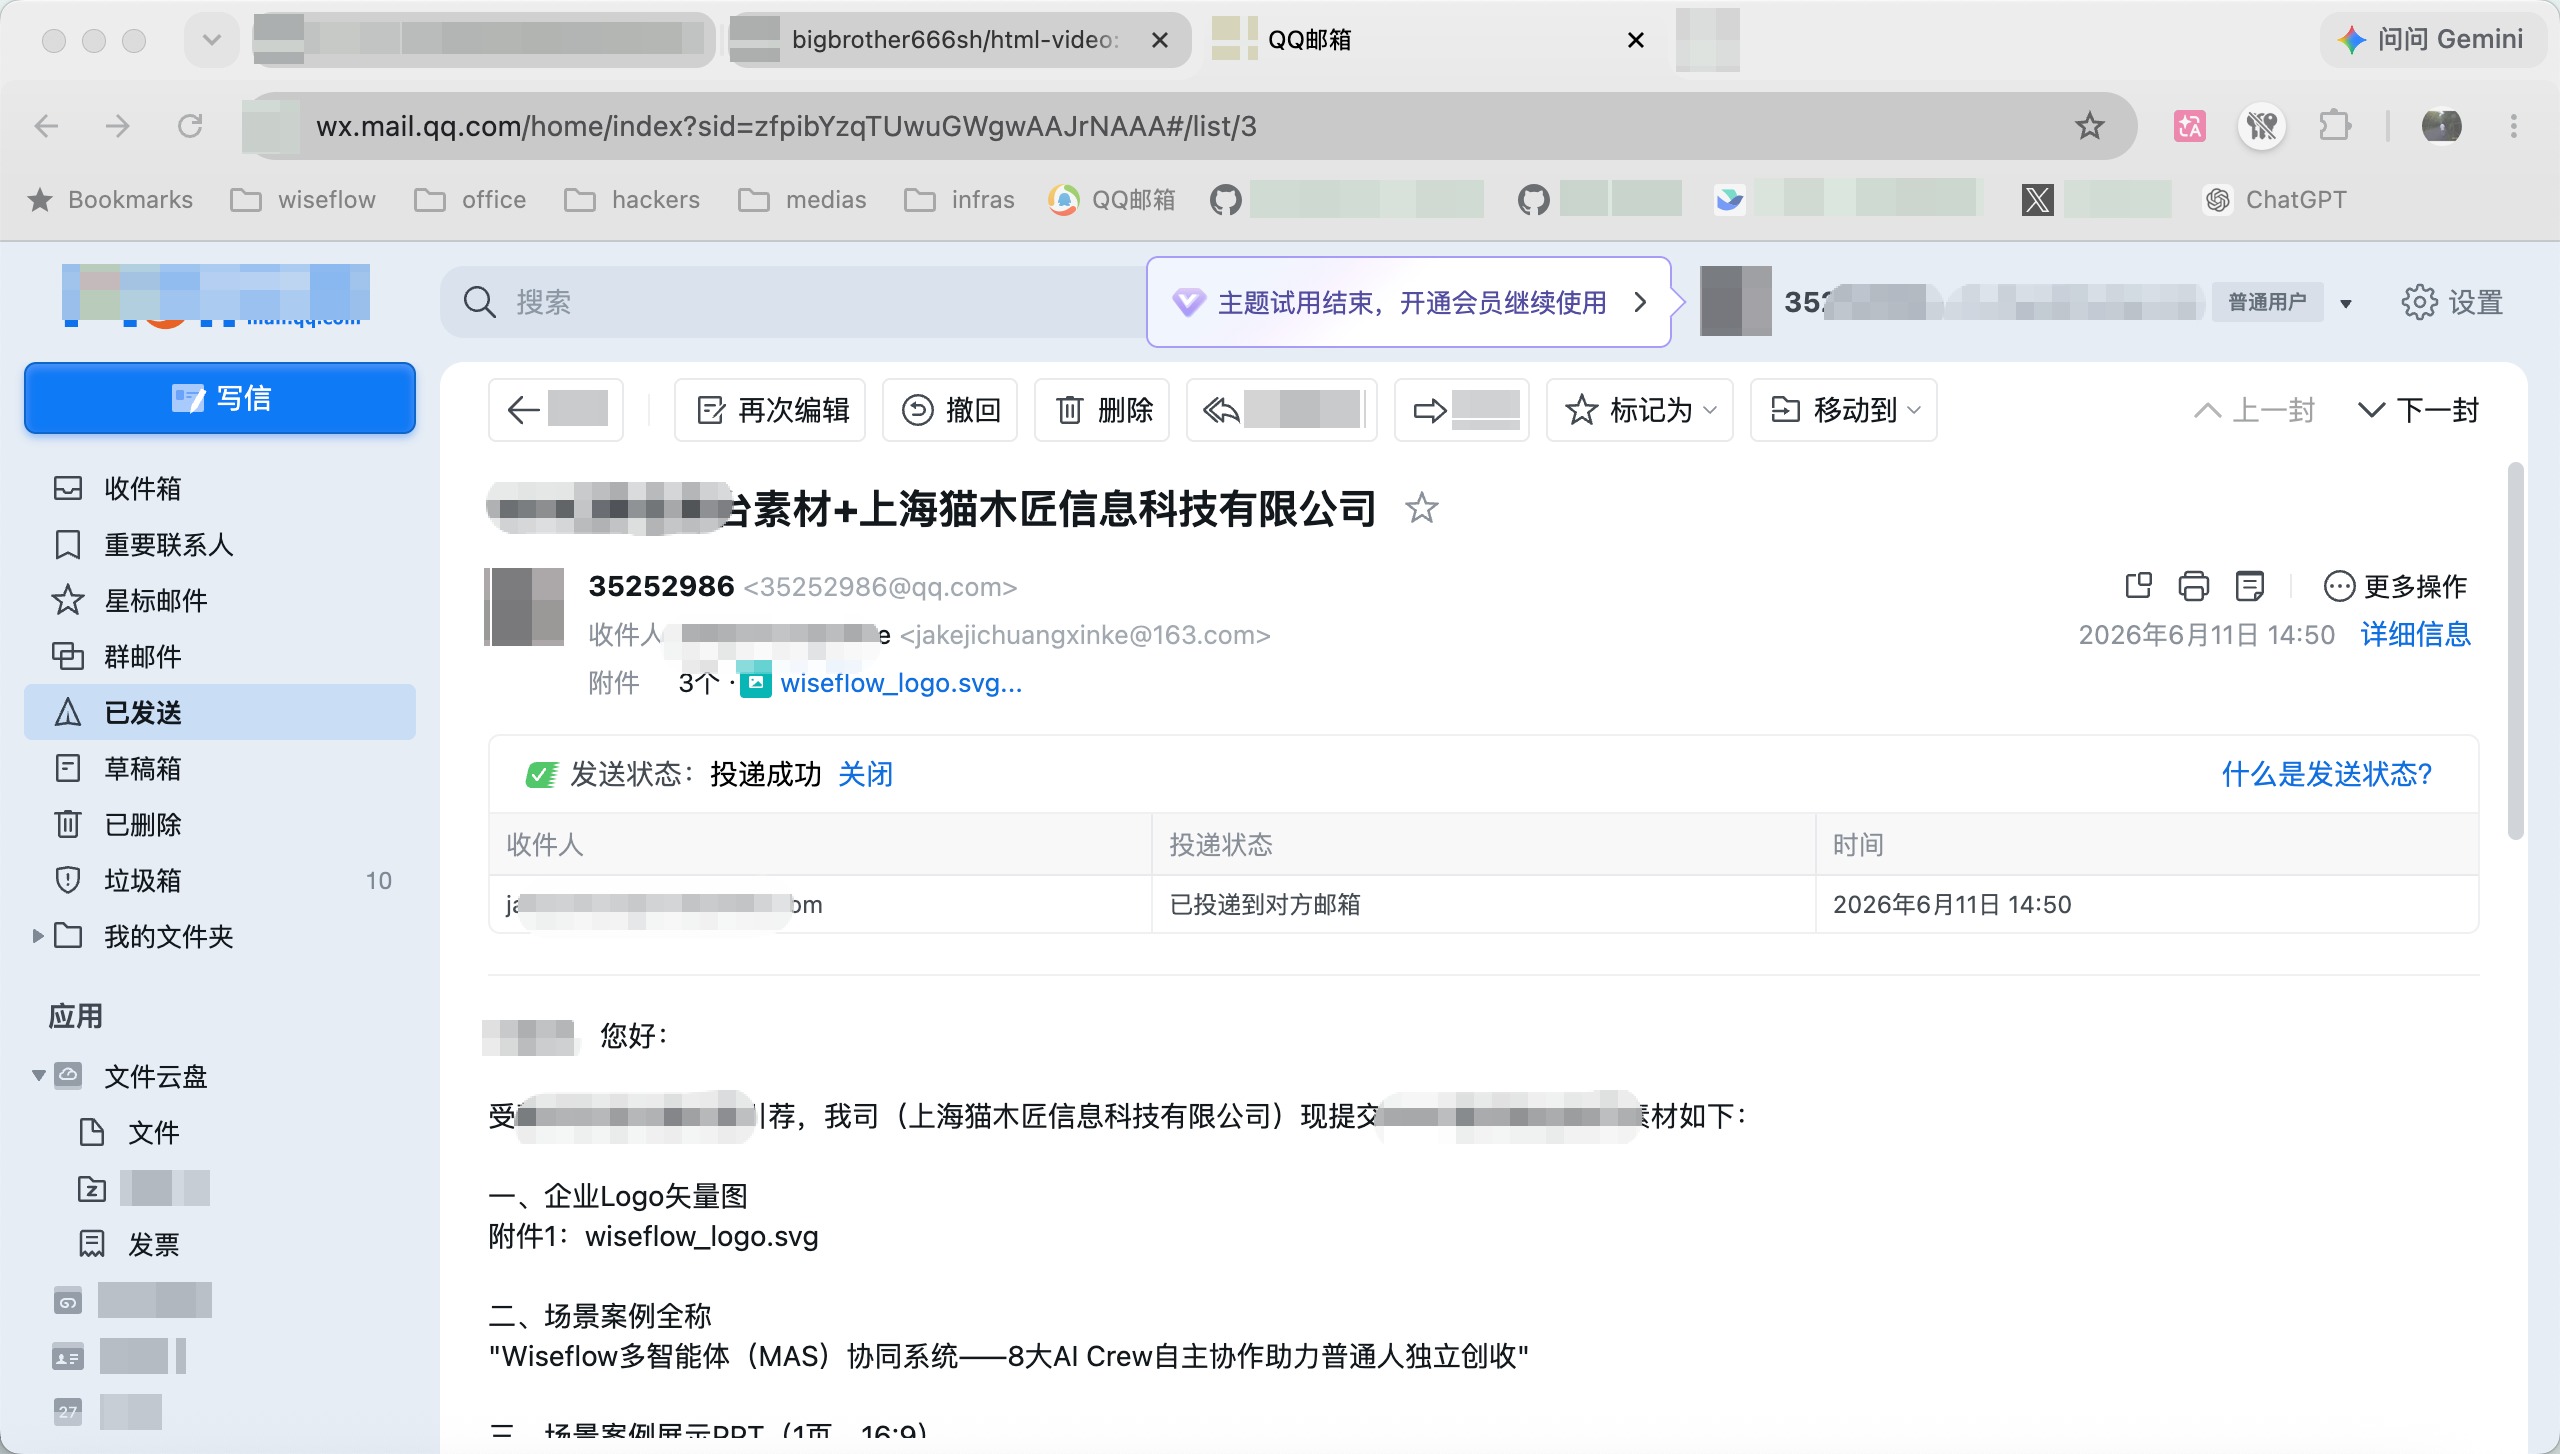The height and width of the screenshot is (1454, 2560).
Task: Select the 已发送 sent folder
Action: [x=220, y=712]
